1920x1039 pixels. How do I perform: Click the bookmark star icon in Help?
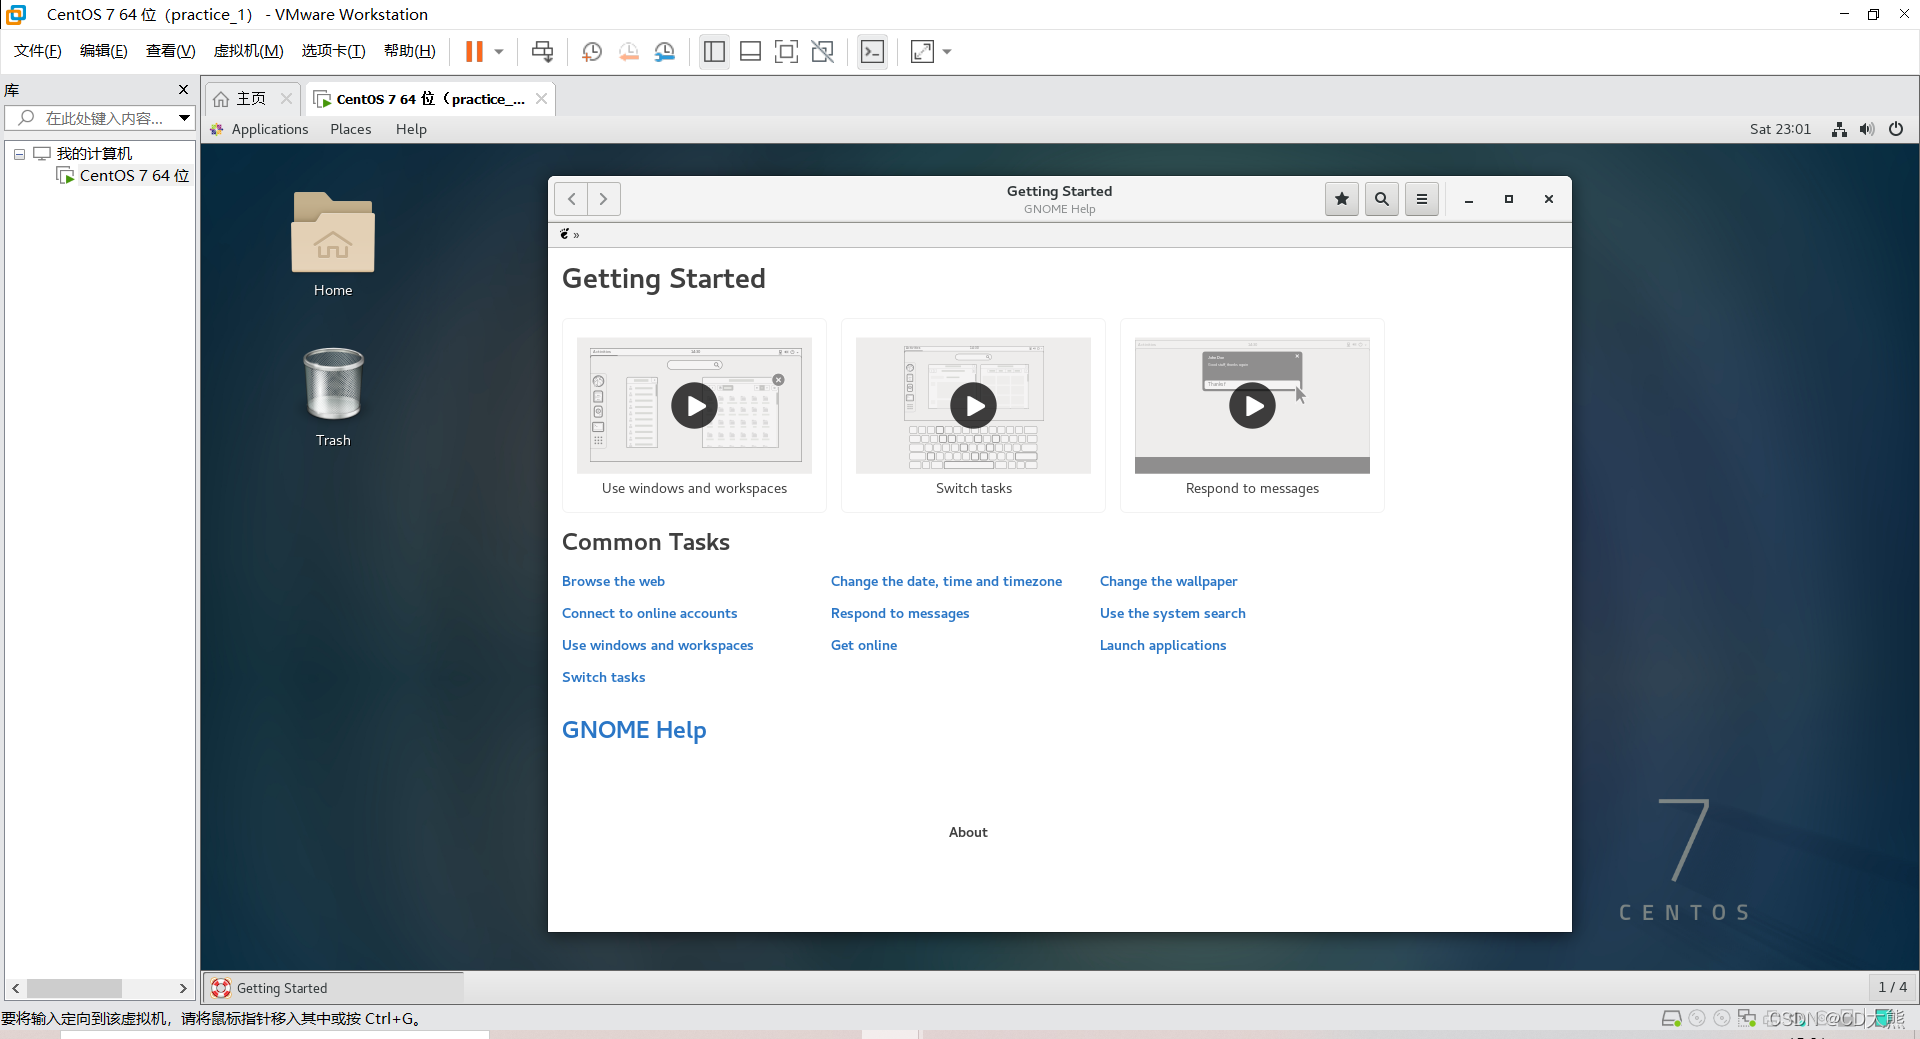tap(1342, 199)
